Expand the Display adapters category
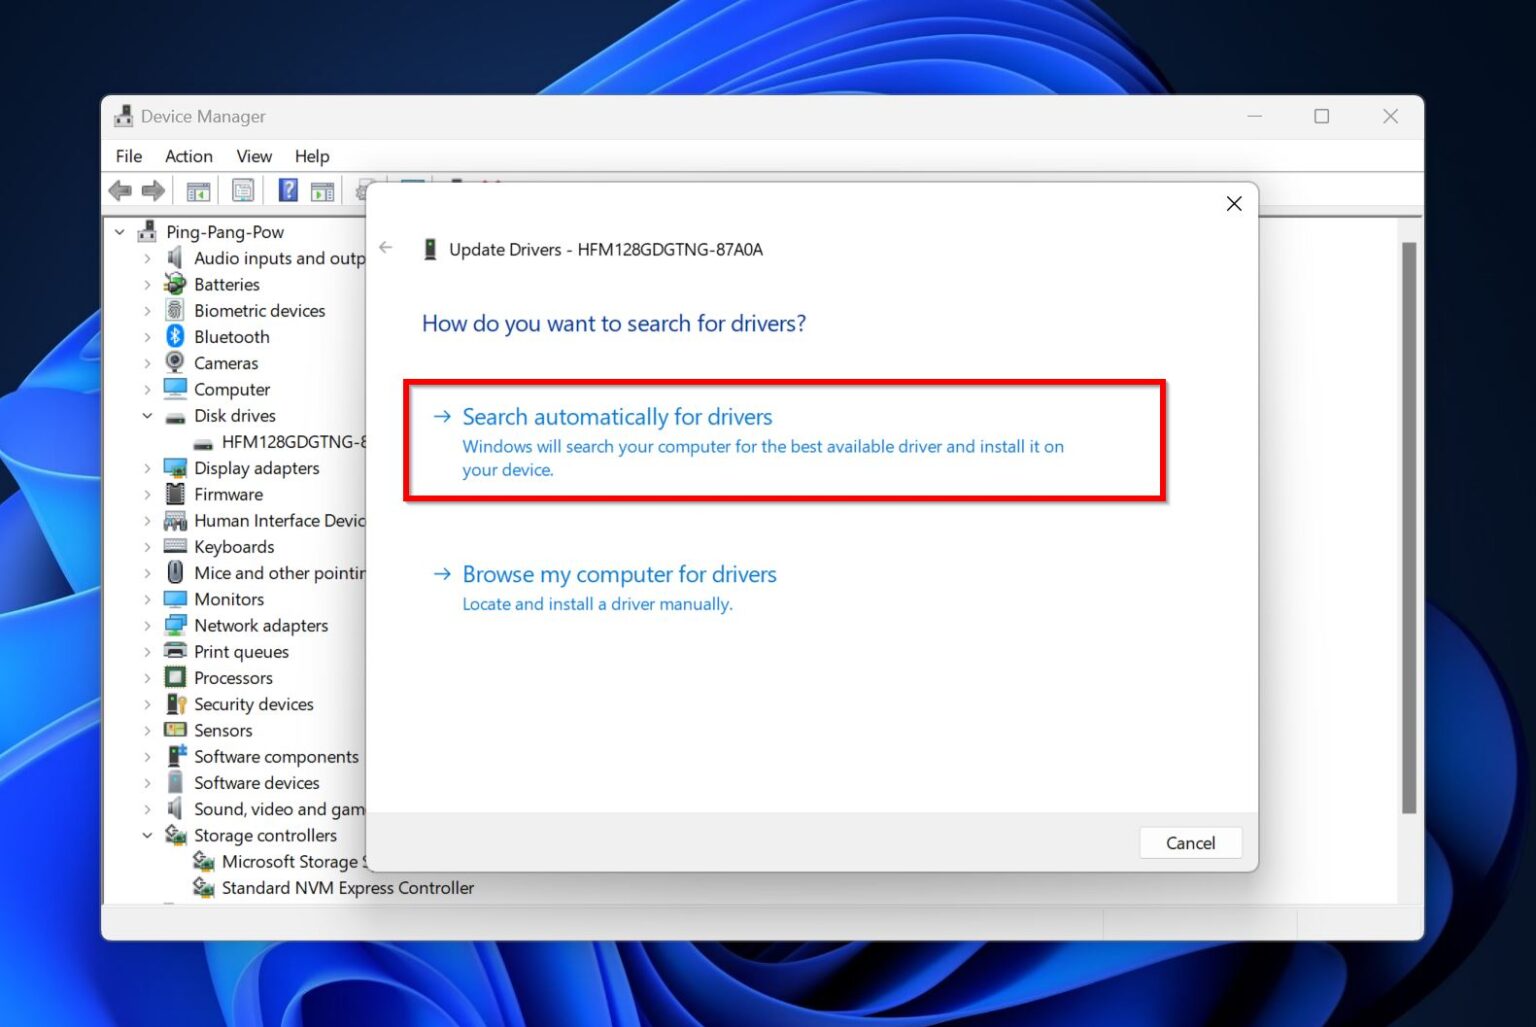This screenshot has height=1027, width=1536. pos(147,468)
